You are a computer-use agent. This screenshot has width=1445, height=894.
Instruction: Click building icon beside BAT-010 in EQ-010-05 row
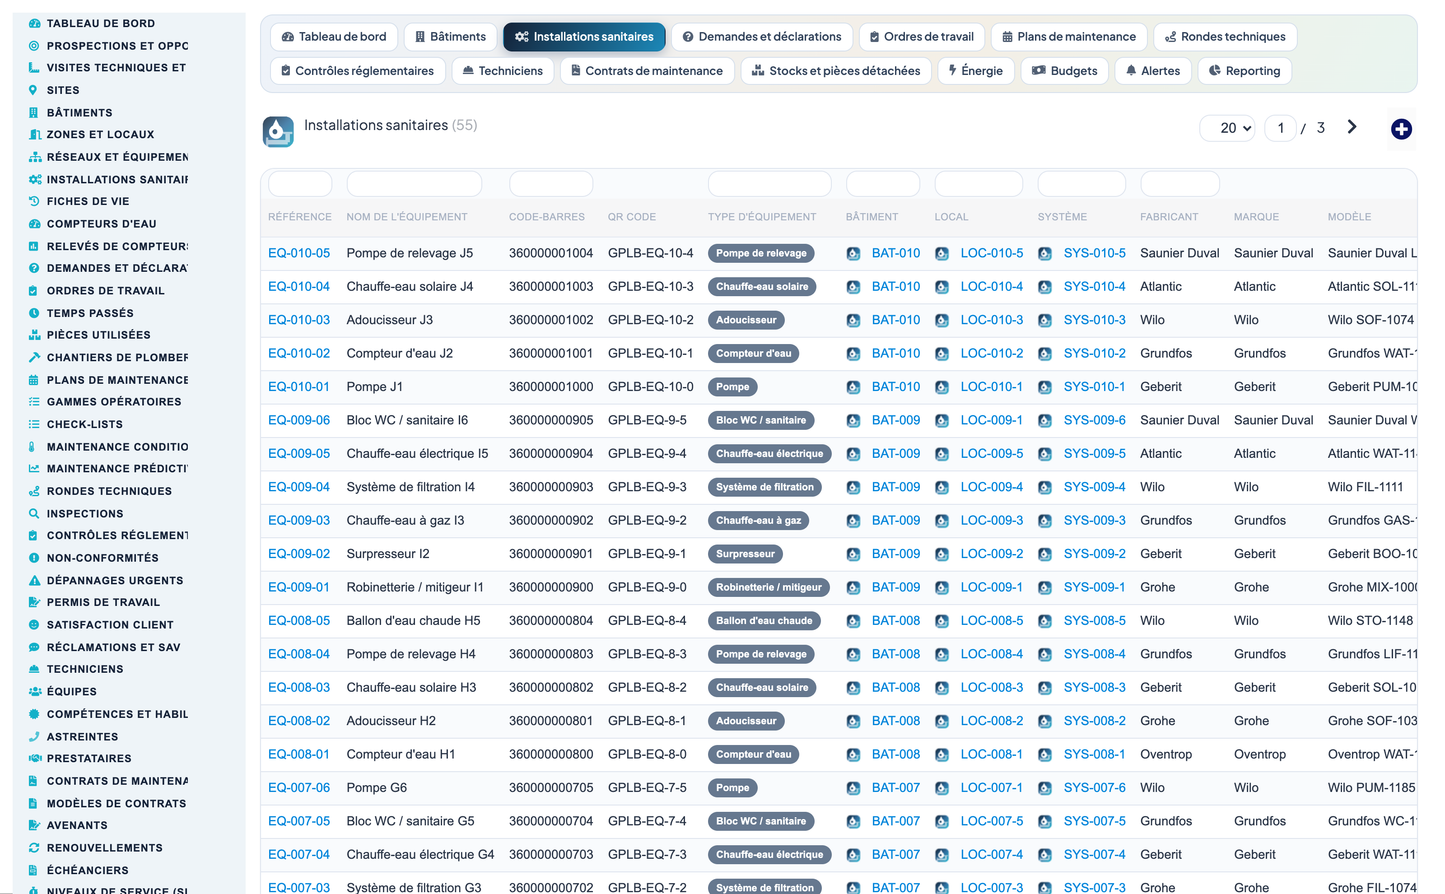(853, 254)
